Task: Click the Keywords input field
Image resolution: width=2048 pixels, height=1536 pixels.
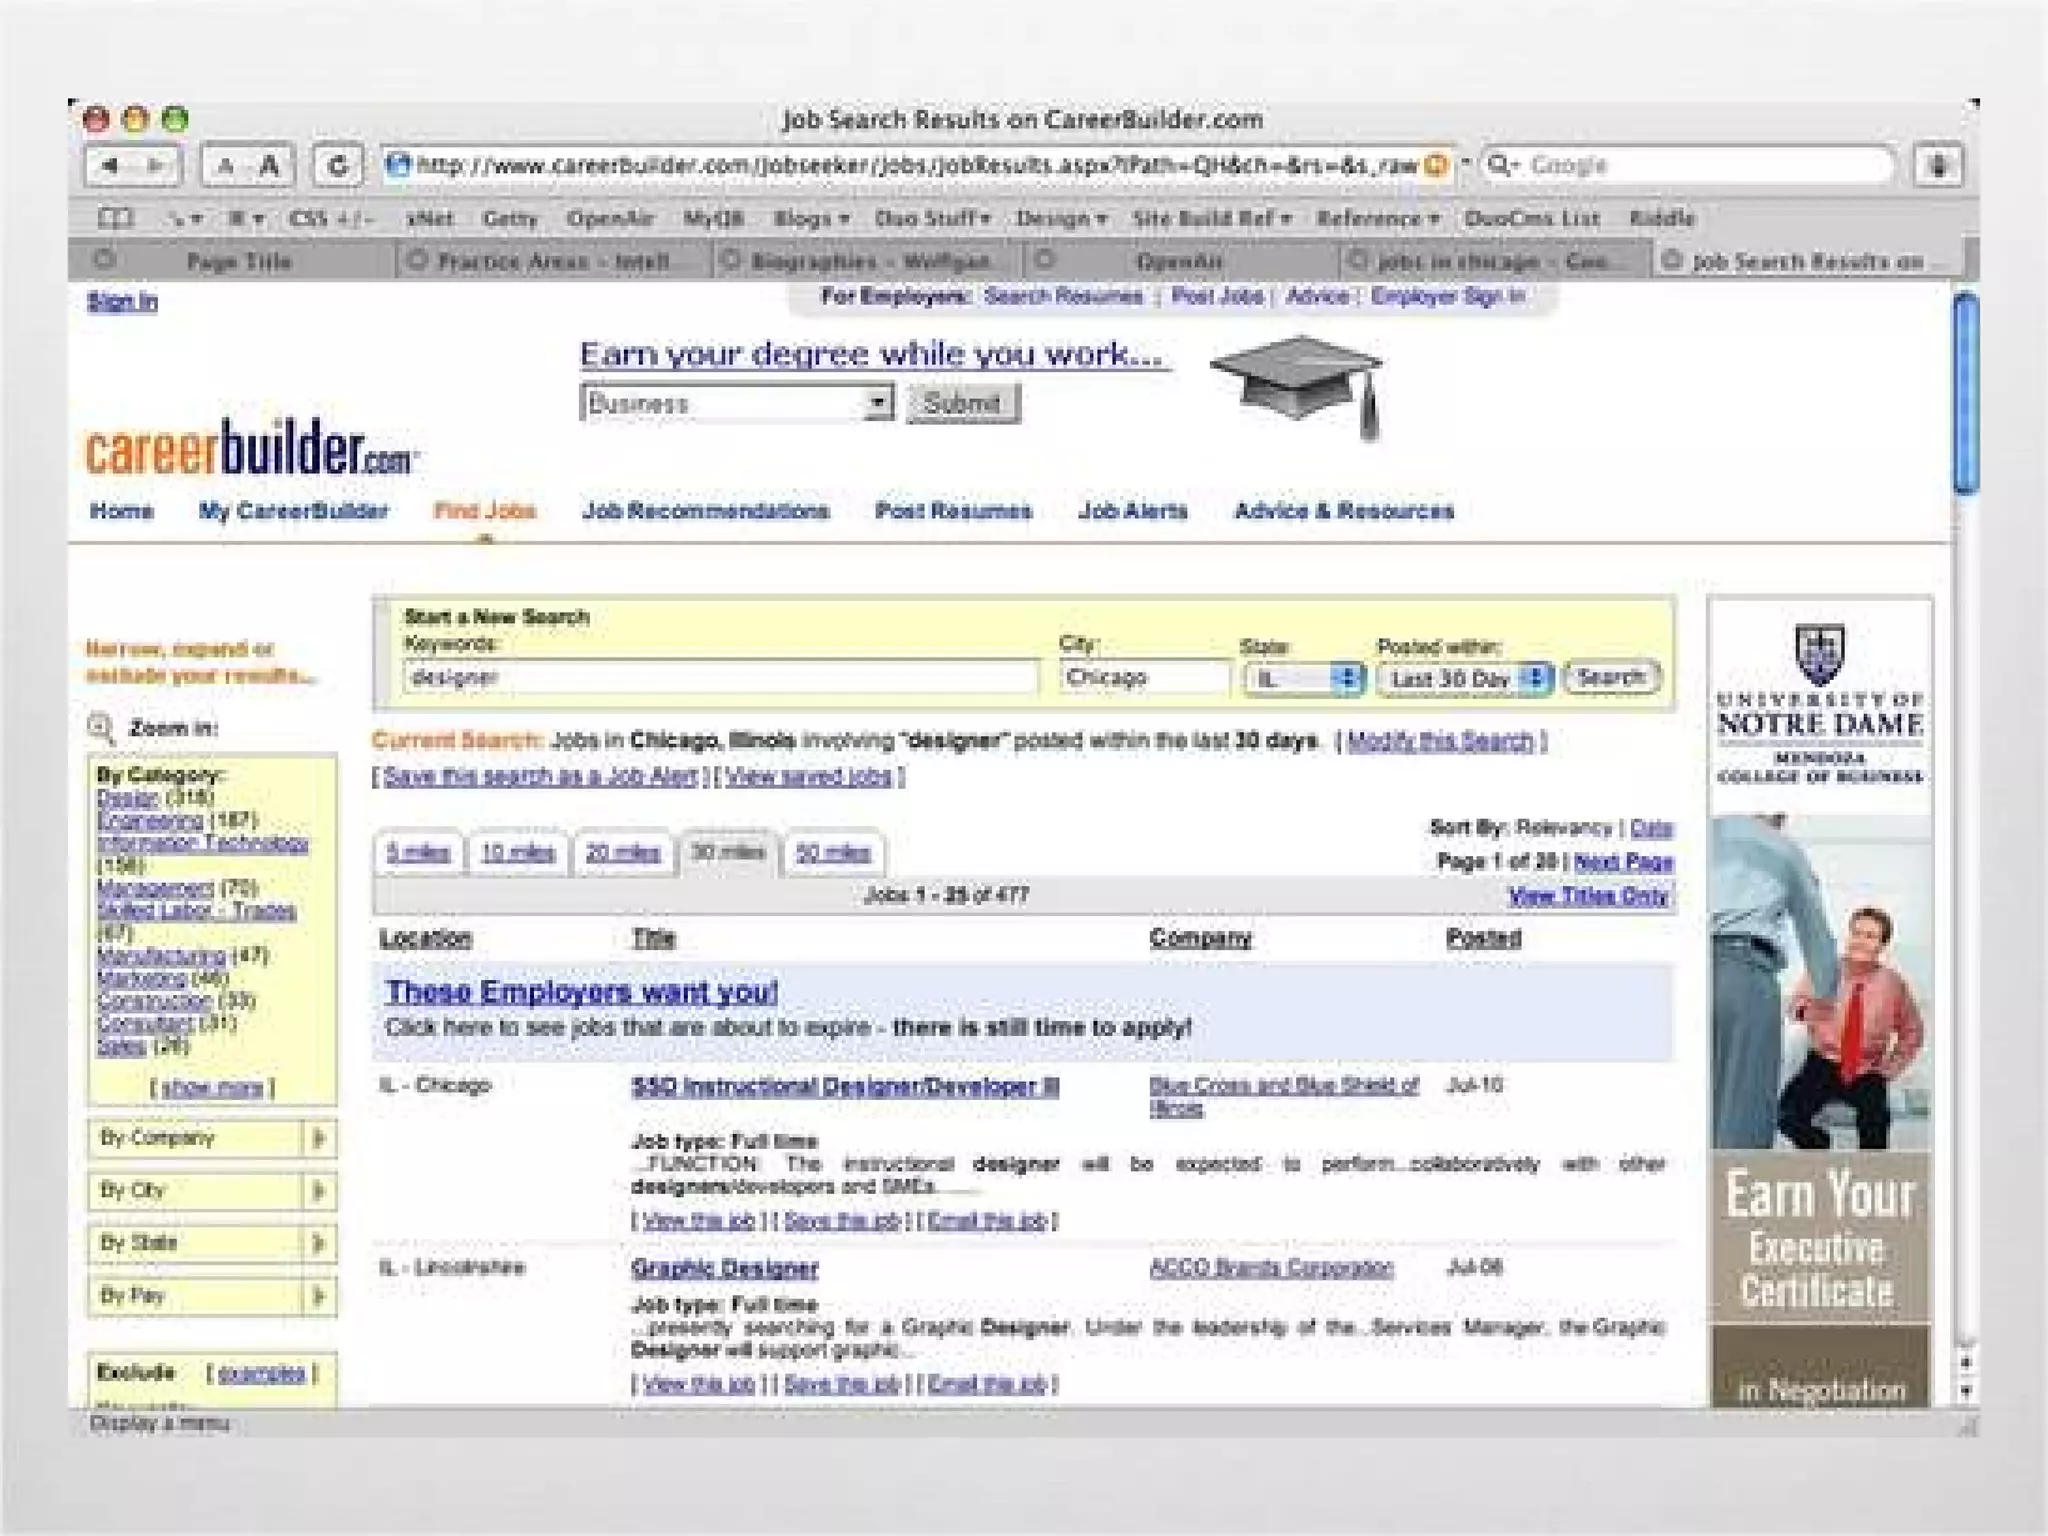Action: [720, 677]
